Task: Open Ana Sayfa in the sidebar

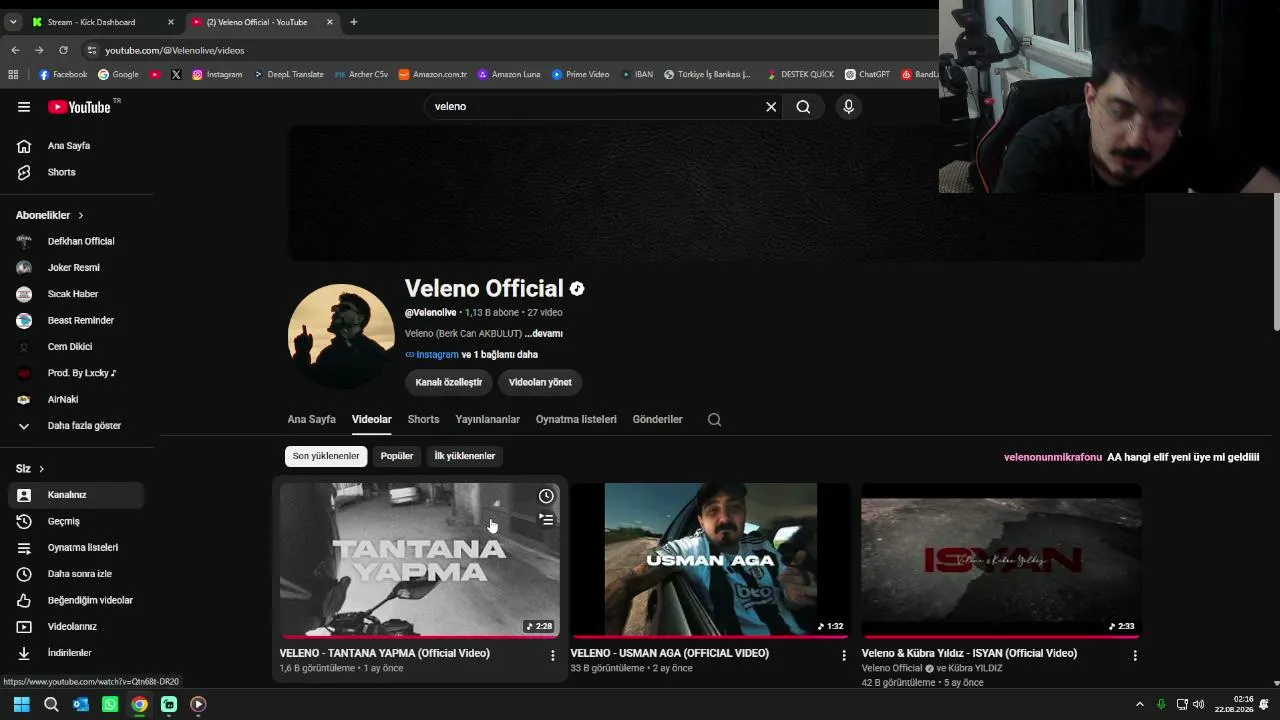Action: [76, 146]
